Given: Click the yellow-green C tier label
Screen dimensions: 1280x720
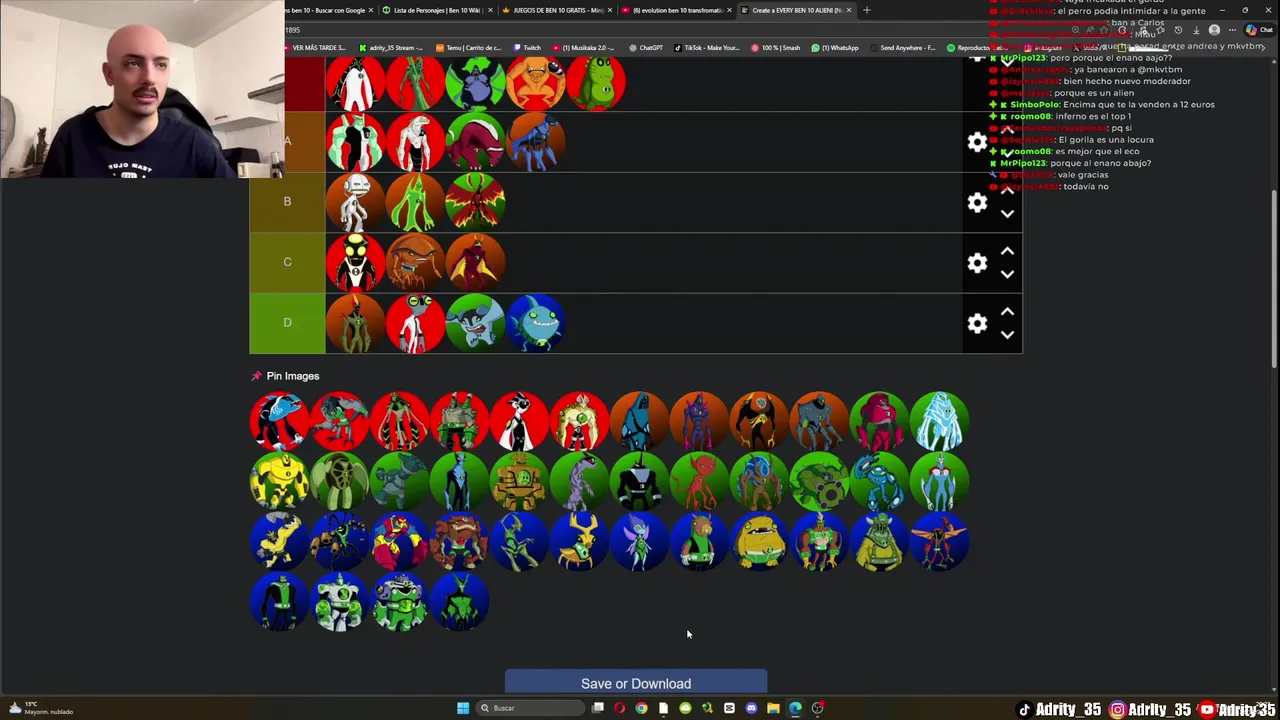Looking at the screenshot, I should coord(287,262).
